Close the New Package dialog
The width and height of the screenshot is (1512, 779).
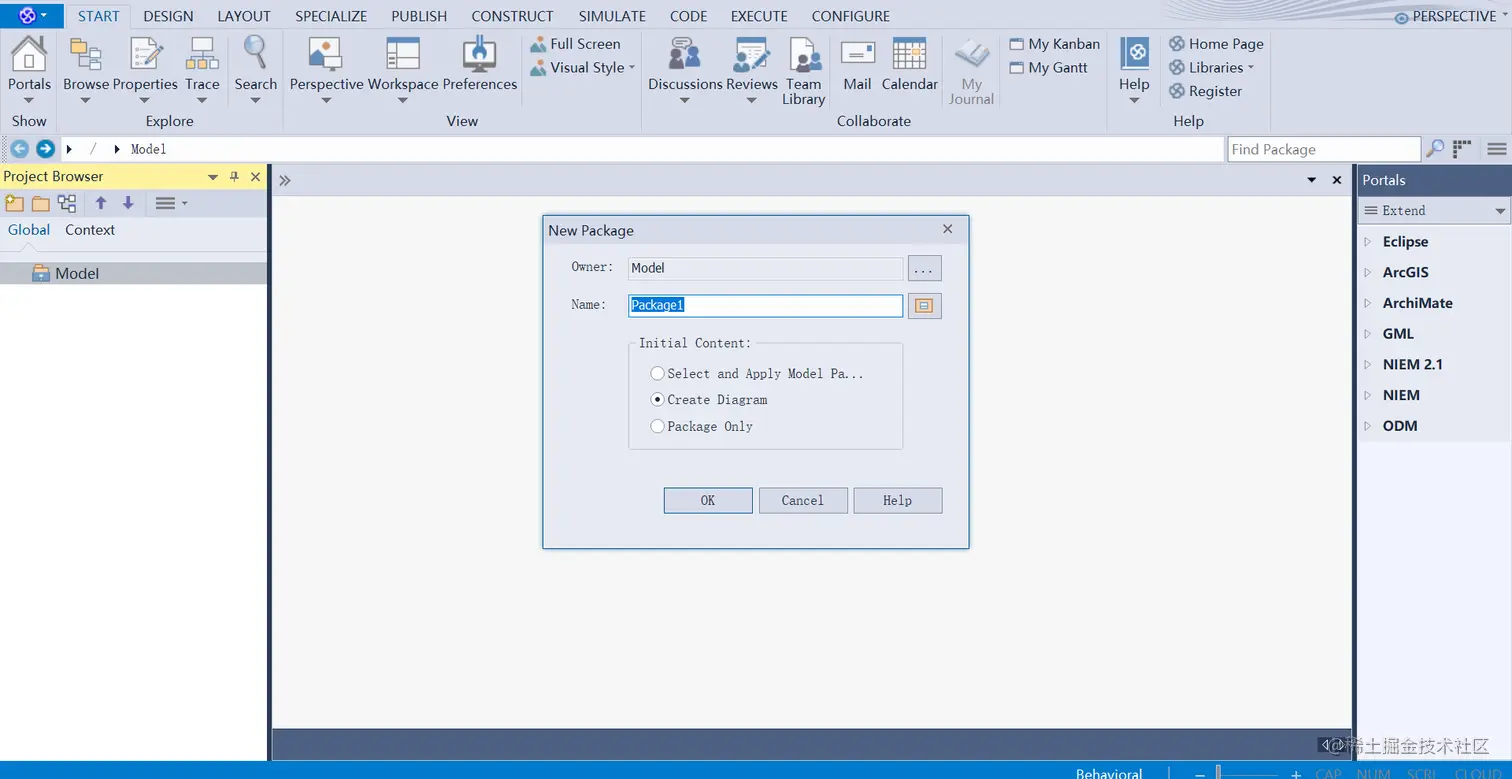[x=948, y=229]
